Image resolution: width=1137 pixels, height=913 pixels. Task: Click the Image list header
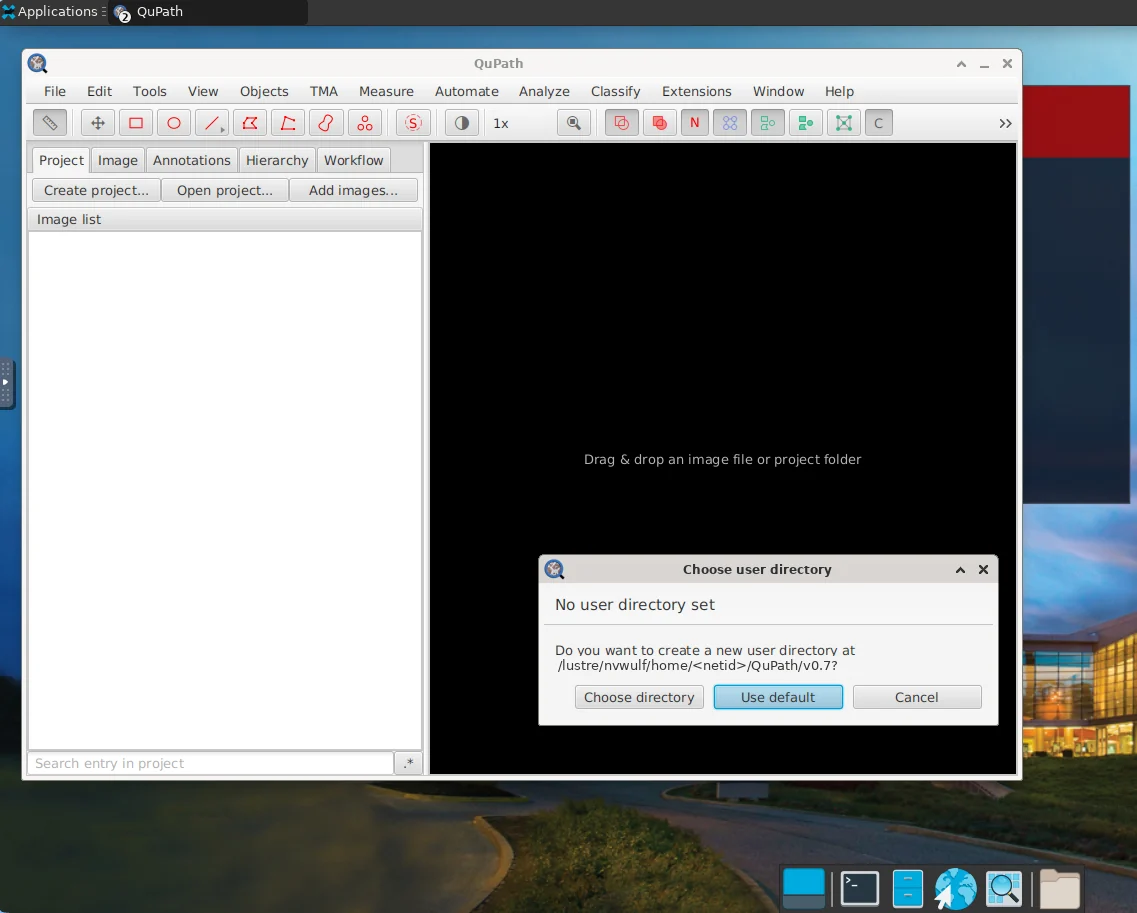[225, 219]
